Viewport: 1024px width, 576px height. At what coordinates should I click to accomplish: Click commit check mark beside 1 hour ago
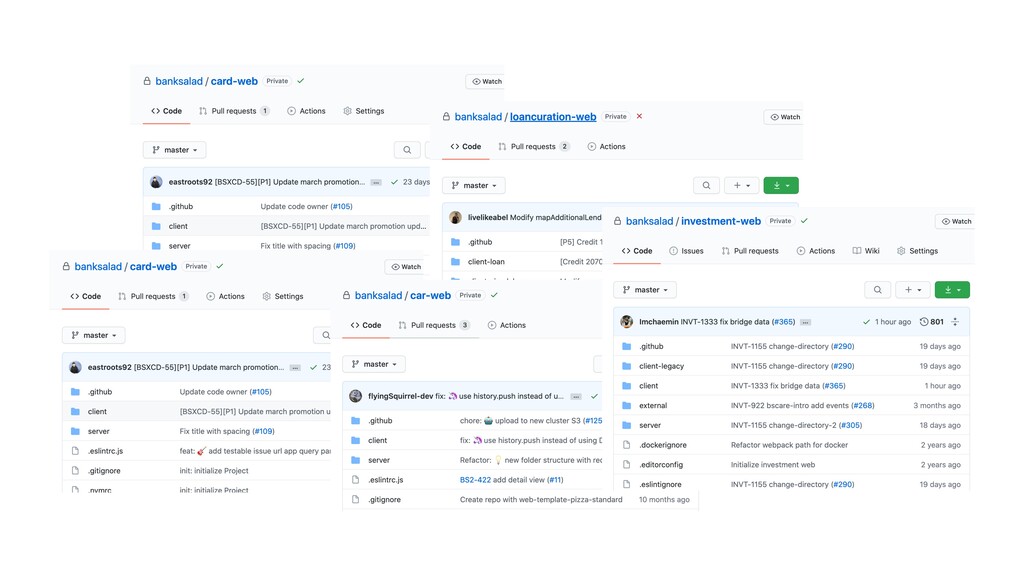[866, 322]
